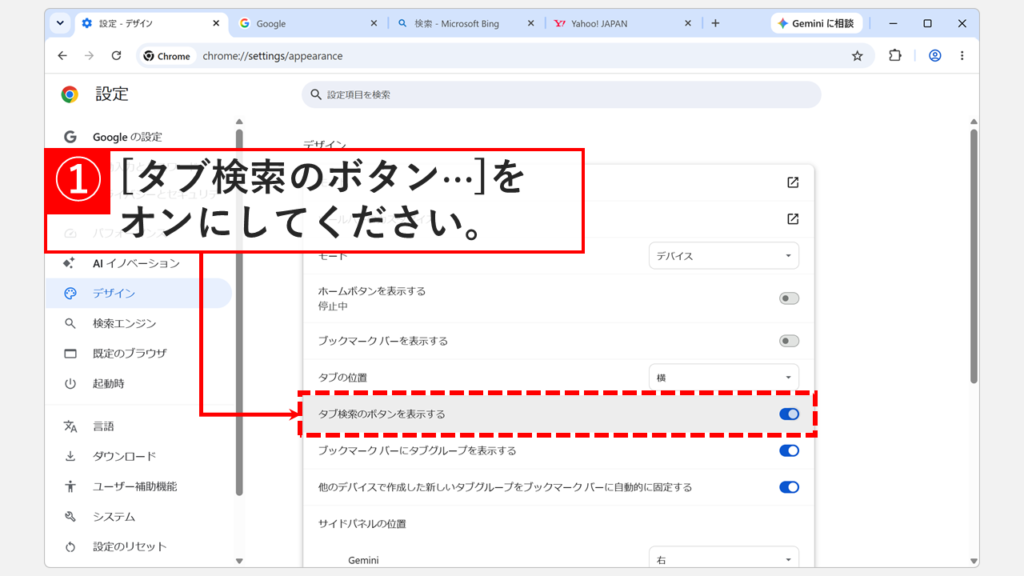The width and height of the screenshot is (1024, 576).
Task: Click the main page scroll down arrow
Action: tap(974, 561)
